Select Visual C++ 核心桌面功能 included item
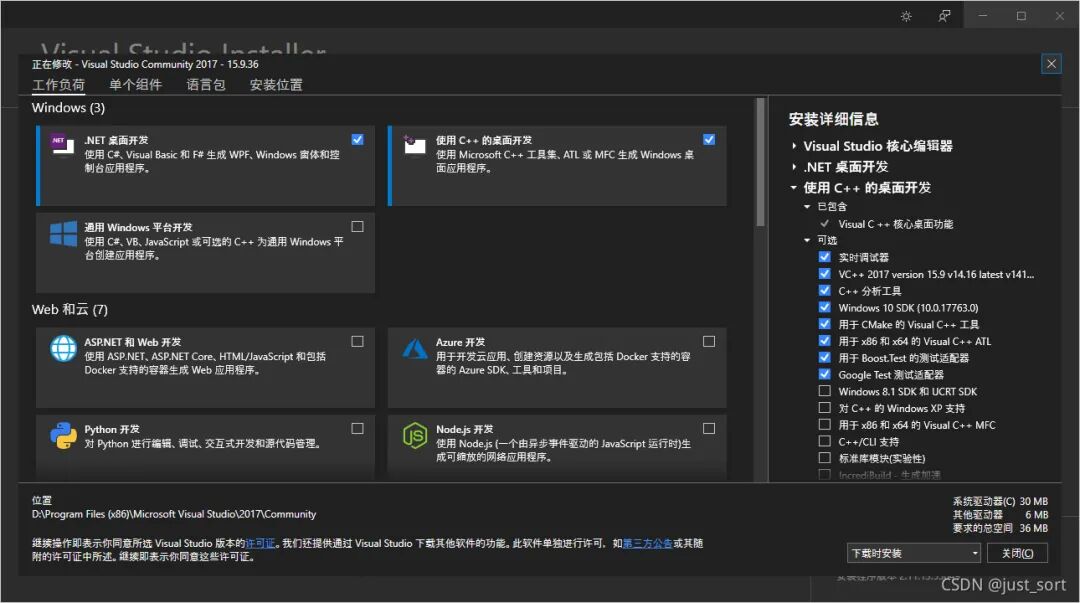 pos(895,224)
